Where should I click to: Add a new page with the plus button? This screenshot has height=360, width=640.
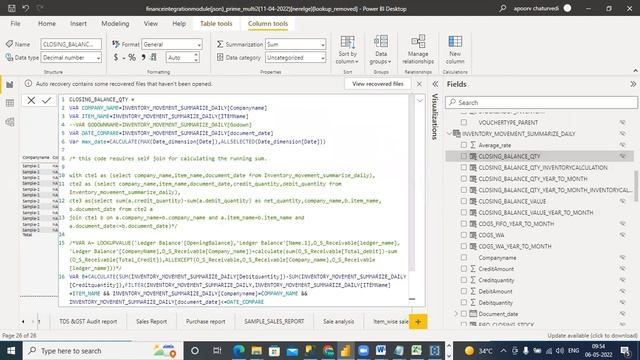coord(418,322)
